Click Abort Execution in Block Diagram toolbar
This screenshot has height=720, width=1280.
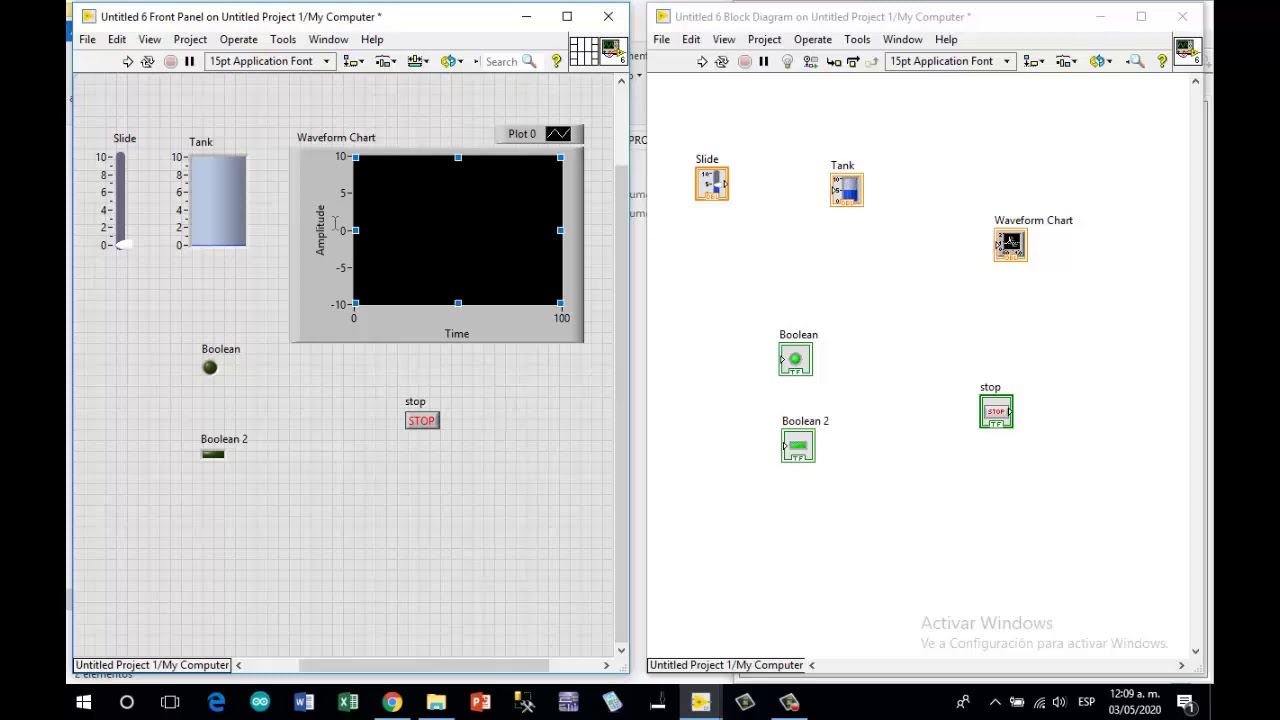[x=744, y=62]
